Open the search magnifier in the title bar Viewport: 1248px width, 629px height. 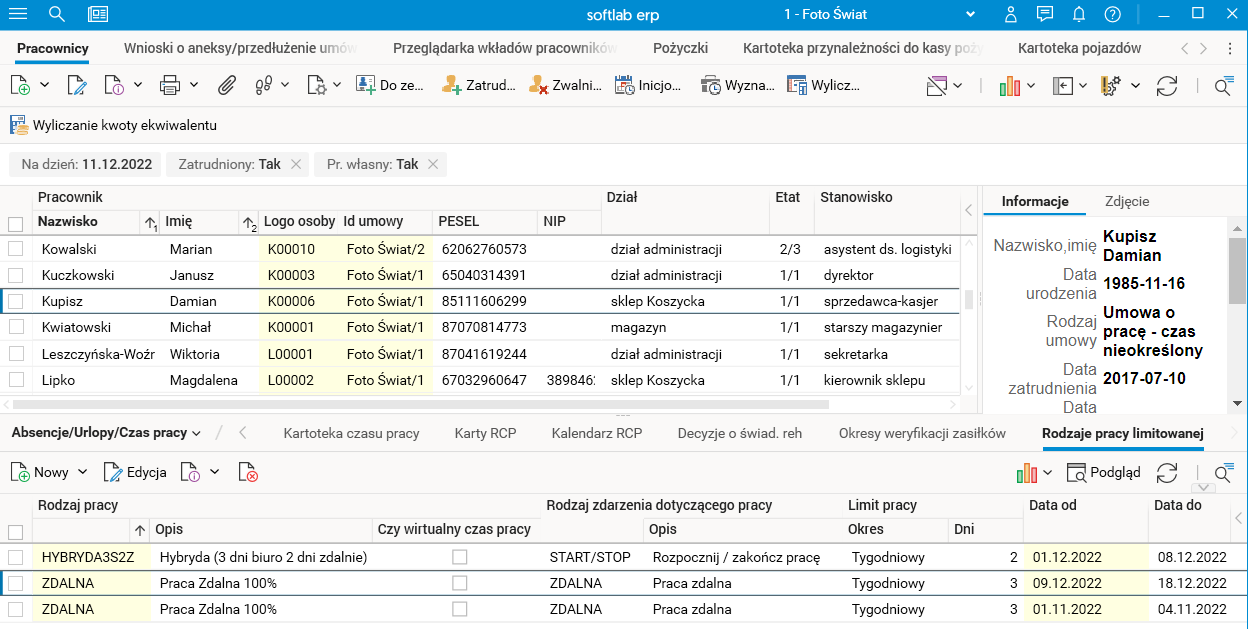click(56, 14)
